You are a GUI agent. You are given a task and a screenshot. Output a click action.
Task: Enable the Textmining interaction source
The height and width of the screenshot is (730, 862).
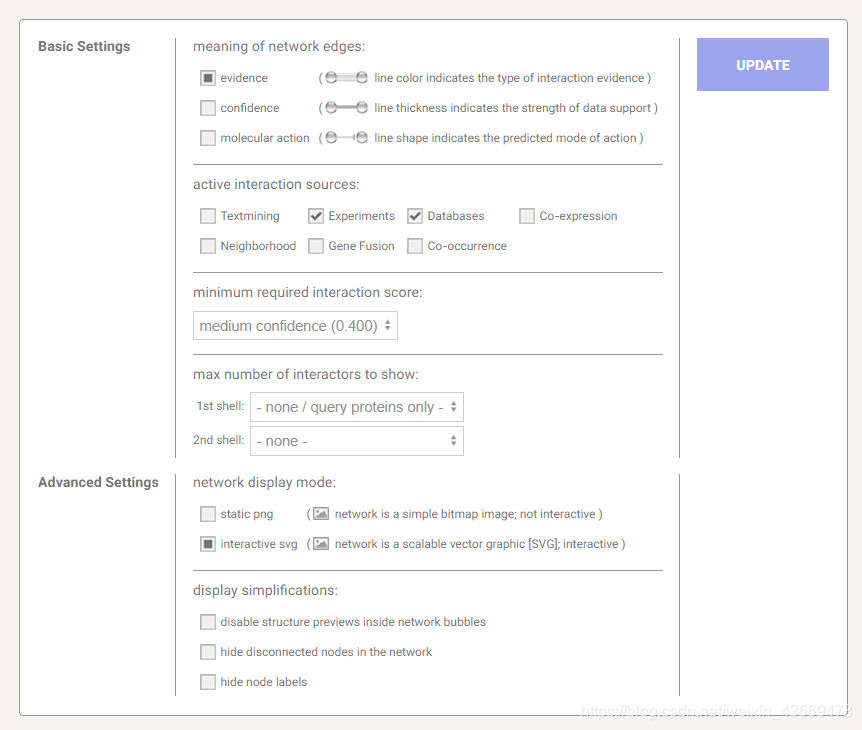(208, 216)
